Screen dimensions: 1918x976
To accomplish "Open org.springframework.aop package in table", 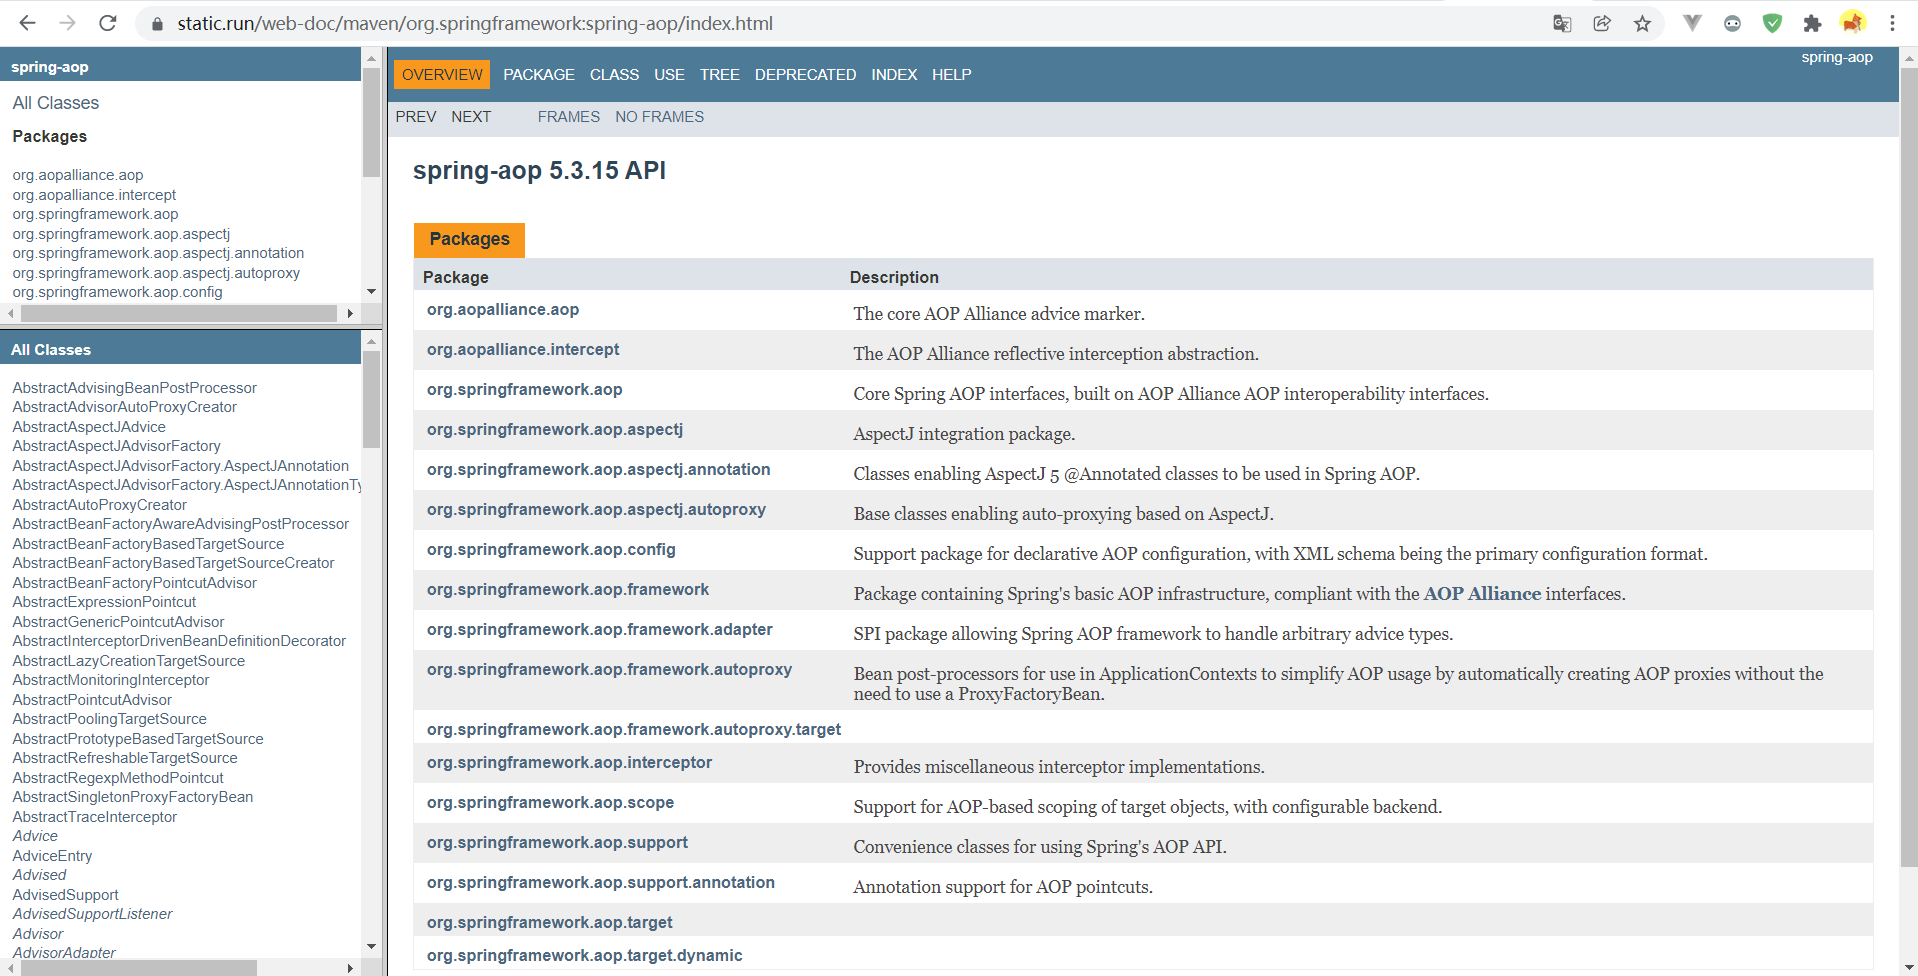I will (x=524, y=389).
